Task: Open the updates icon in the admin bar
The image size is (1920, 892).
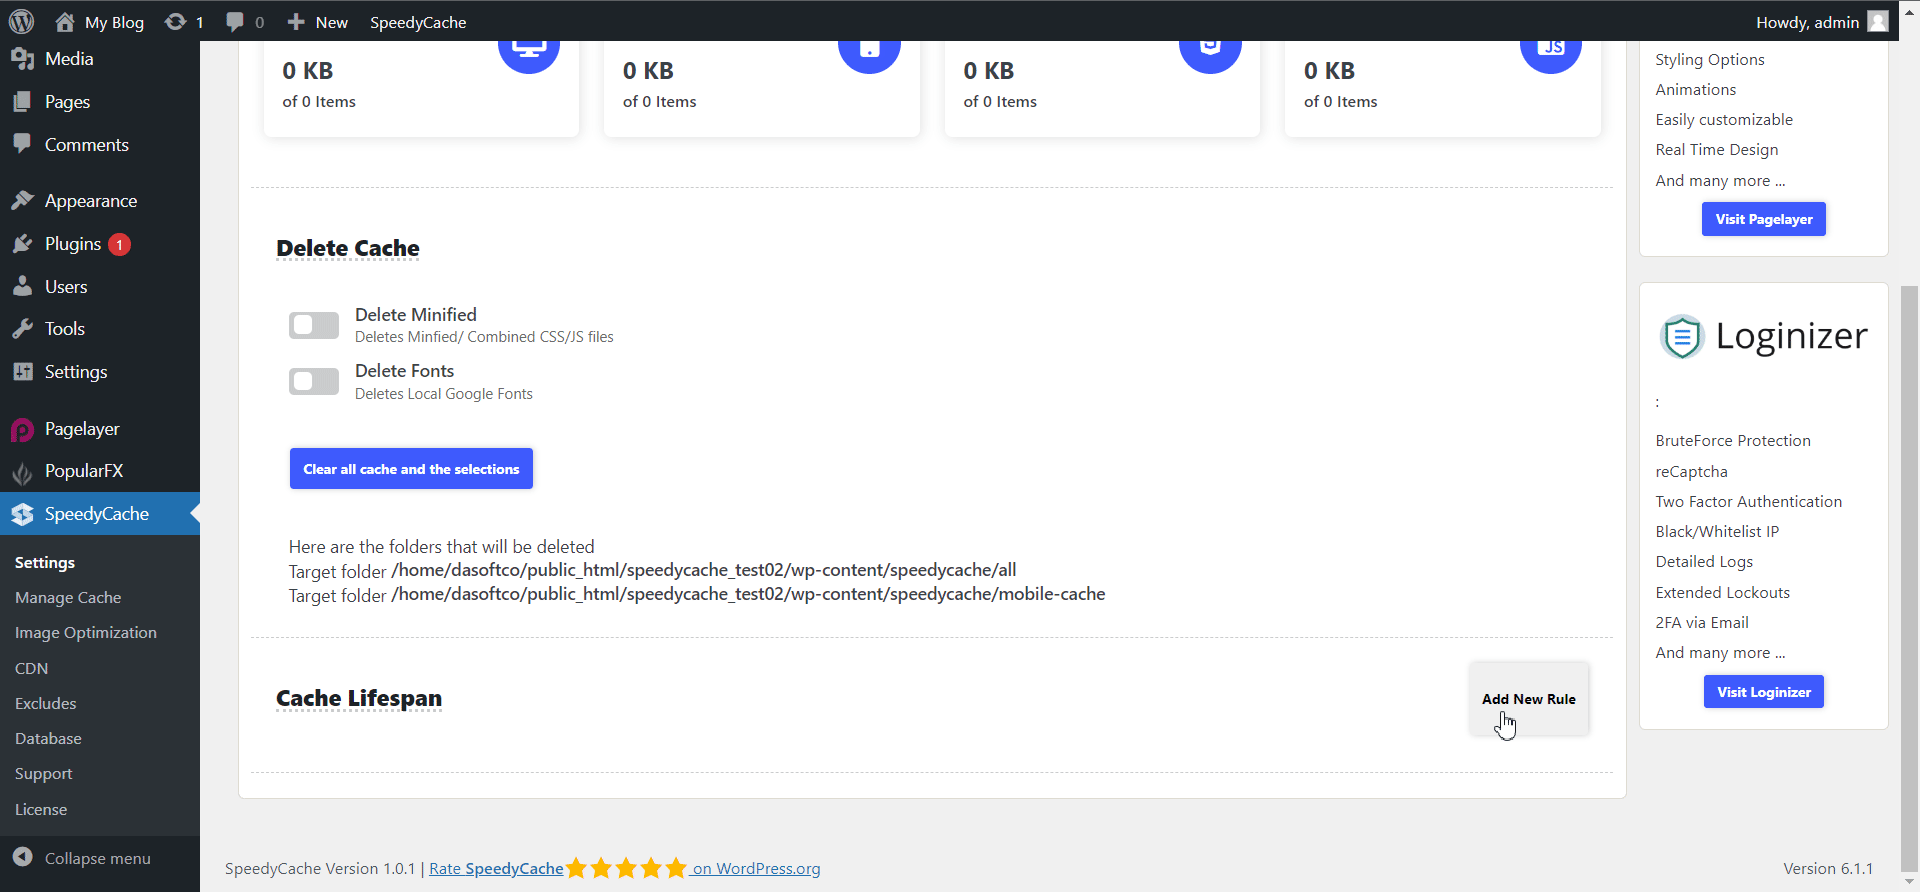Action: 176,22
